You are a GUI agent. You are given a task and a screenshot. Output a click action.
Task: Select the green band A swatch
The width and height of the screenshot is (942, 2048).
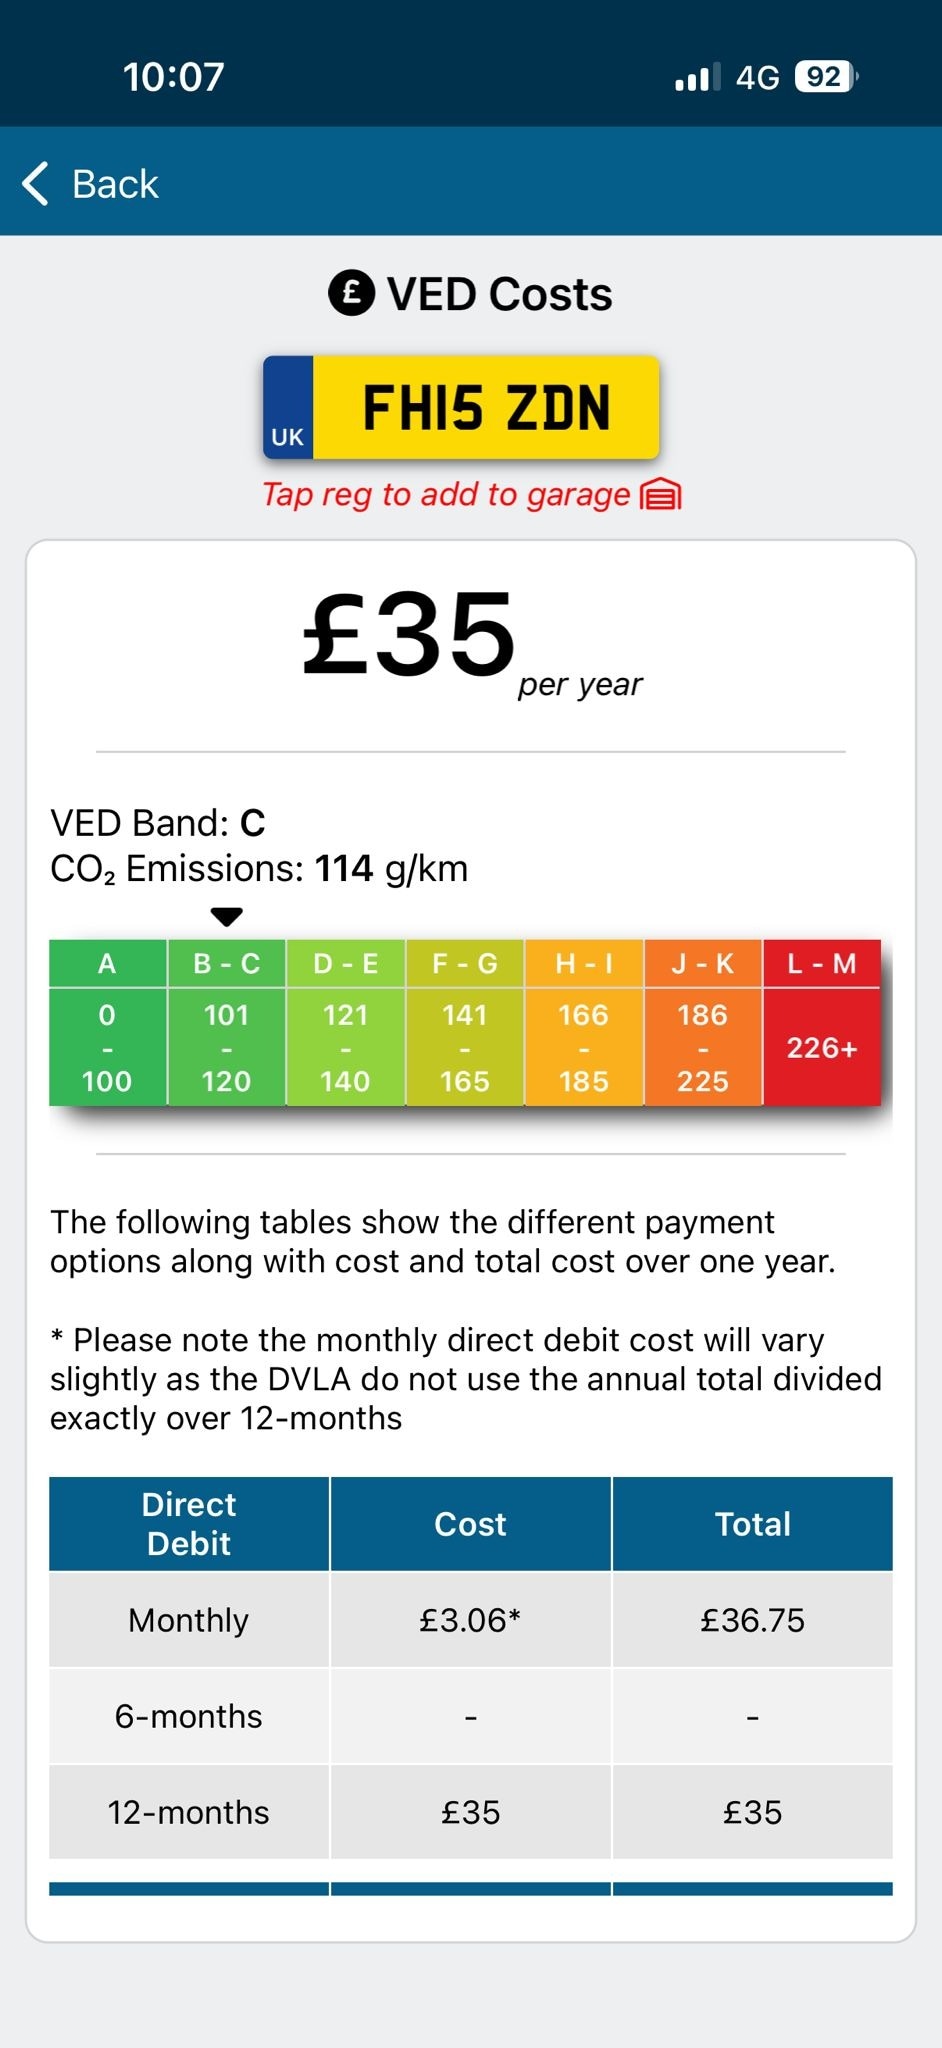pyautogui.click(x=107, y=1022)
